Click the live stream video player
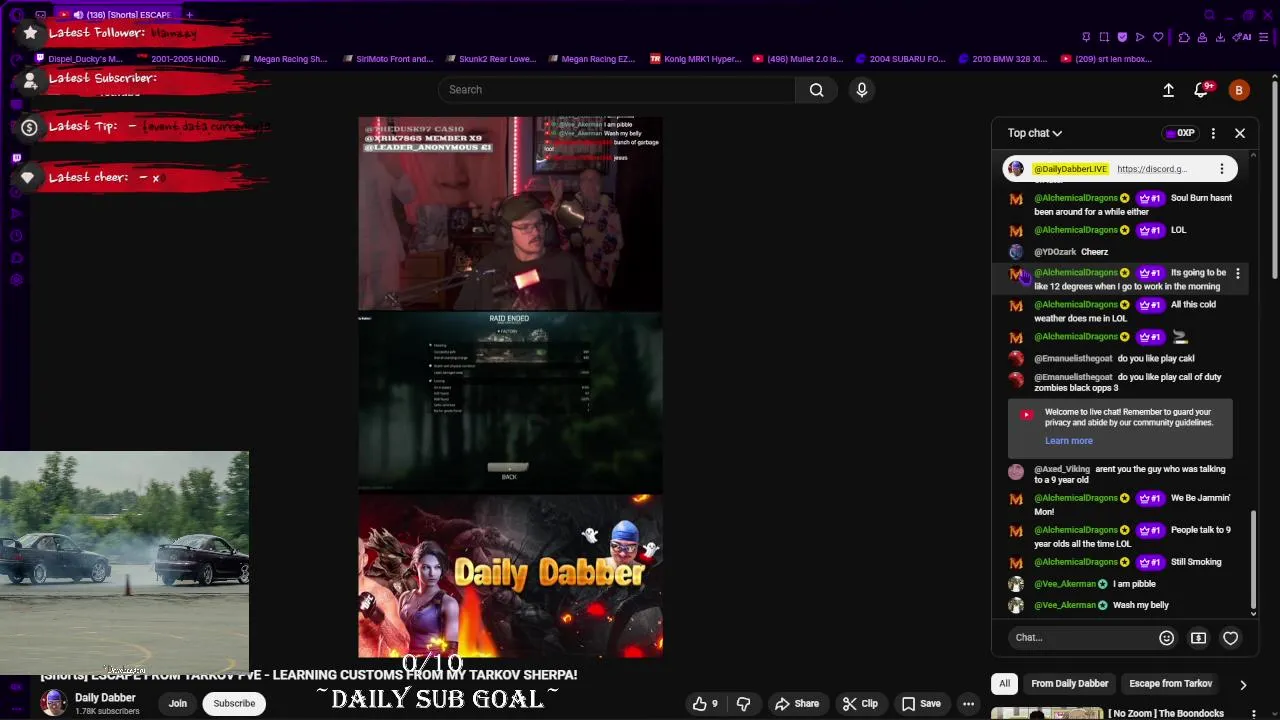Screen dimensions: 1280x720 [x=510, y=387]
